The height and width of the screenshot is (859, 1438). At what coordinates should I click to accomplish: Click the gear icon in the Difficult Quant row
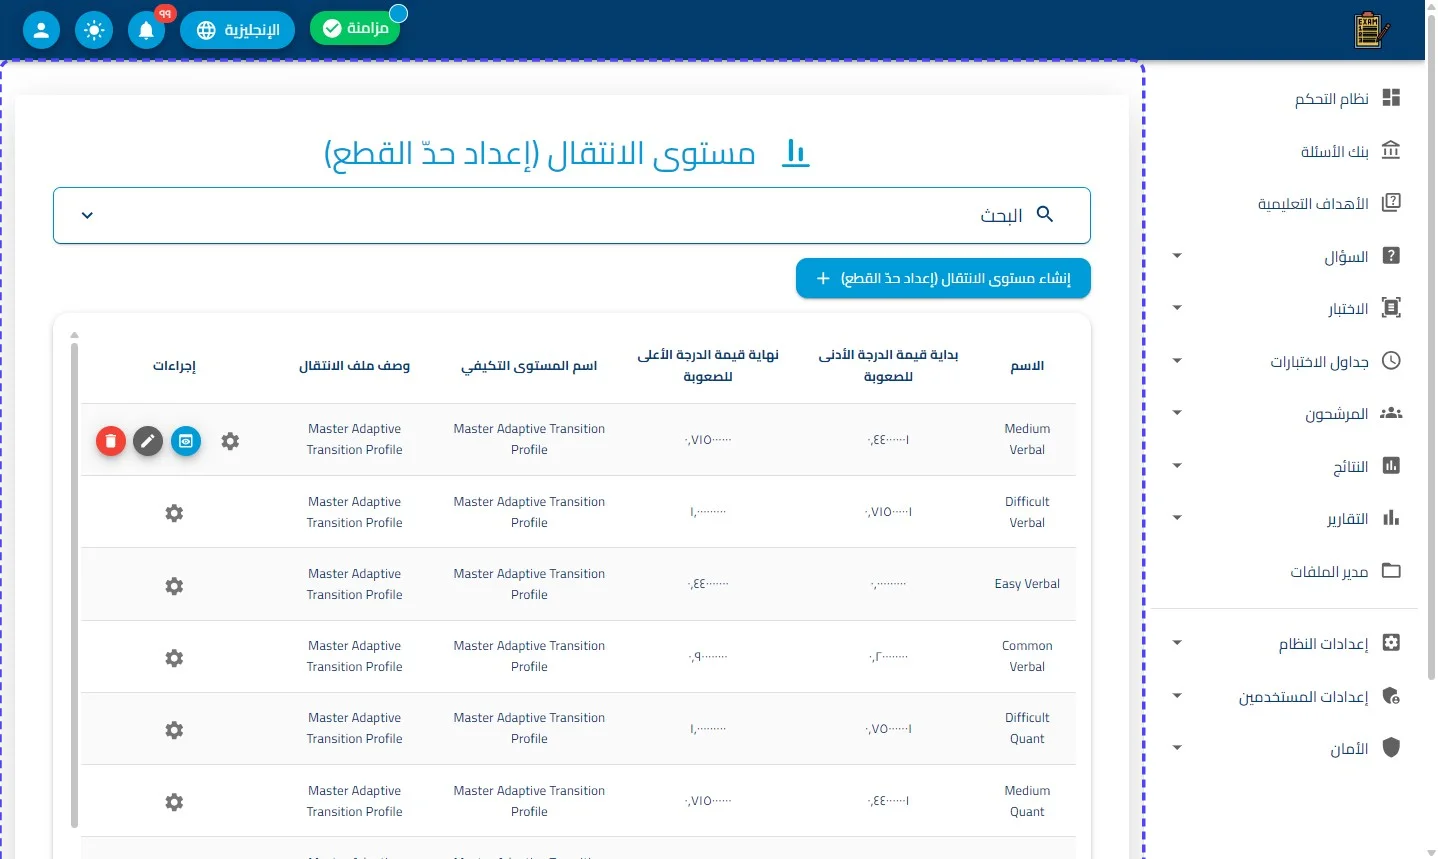(174, 730)
